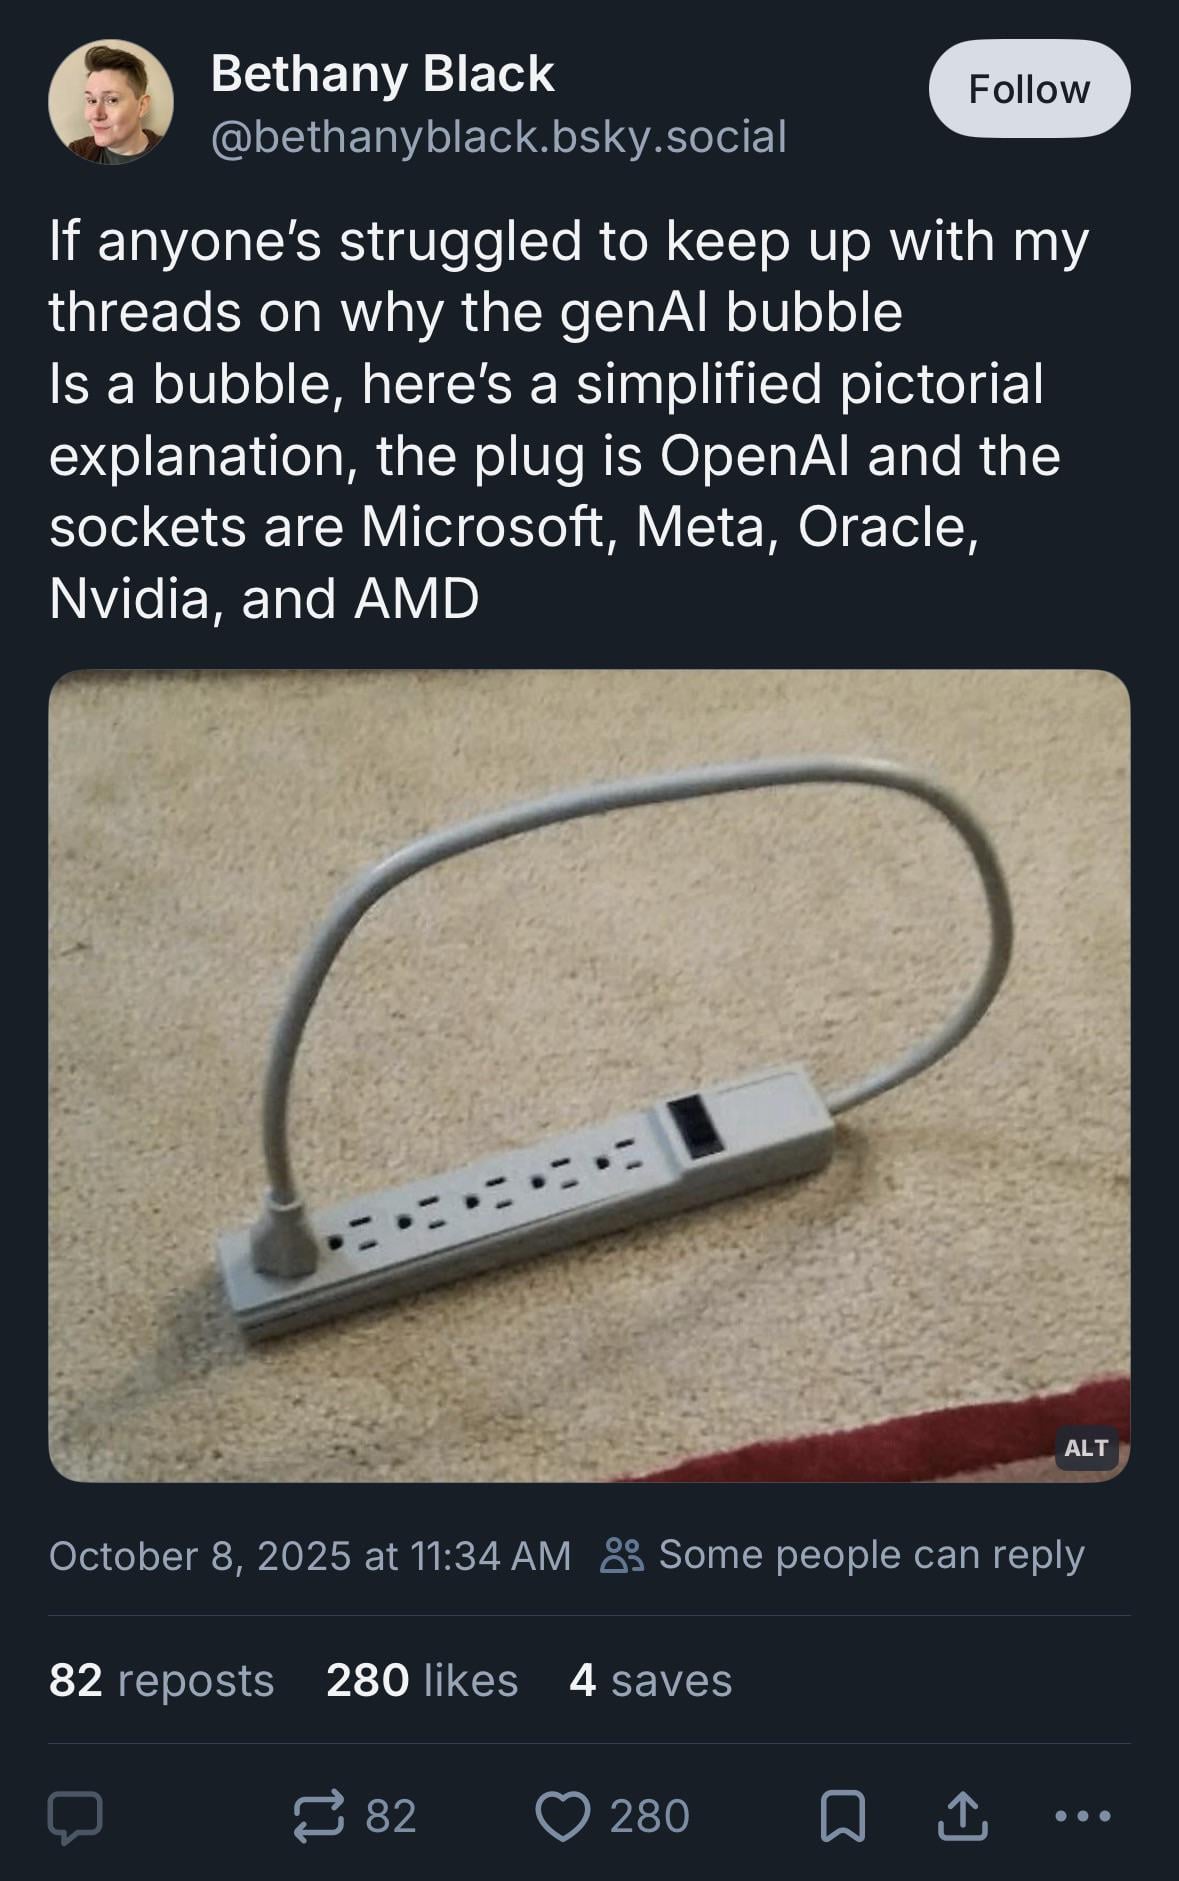View Bethany Black's profile avatar
Image resolution: width=1179 pixels, height=1881 pixels.
pyautogui.click(x=111, y=102)
